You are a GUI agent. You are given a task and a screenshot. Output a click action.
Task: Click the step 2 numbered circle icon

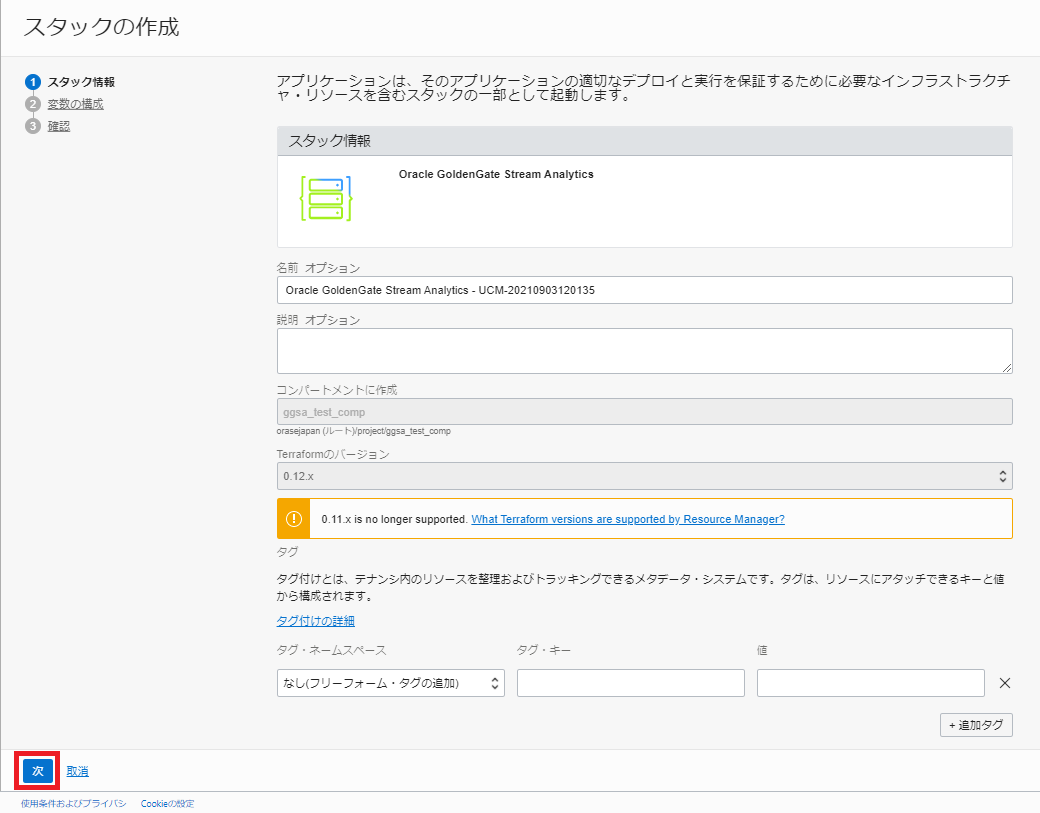[x=33, y=104]
